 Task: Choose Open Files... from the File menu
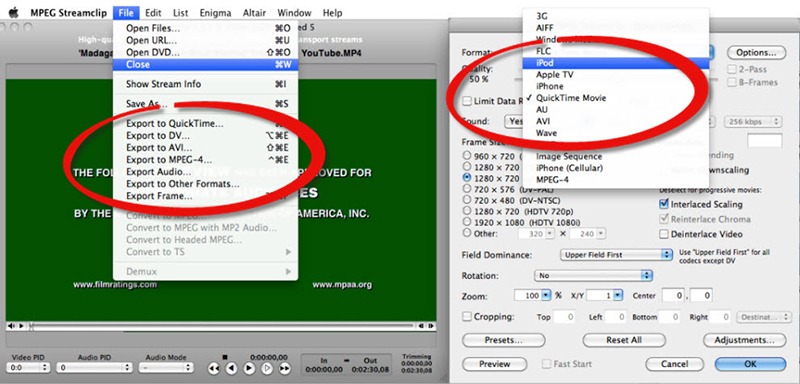(206, 29)
